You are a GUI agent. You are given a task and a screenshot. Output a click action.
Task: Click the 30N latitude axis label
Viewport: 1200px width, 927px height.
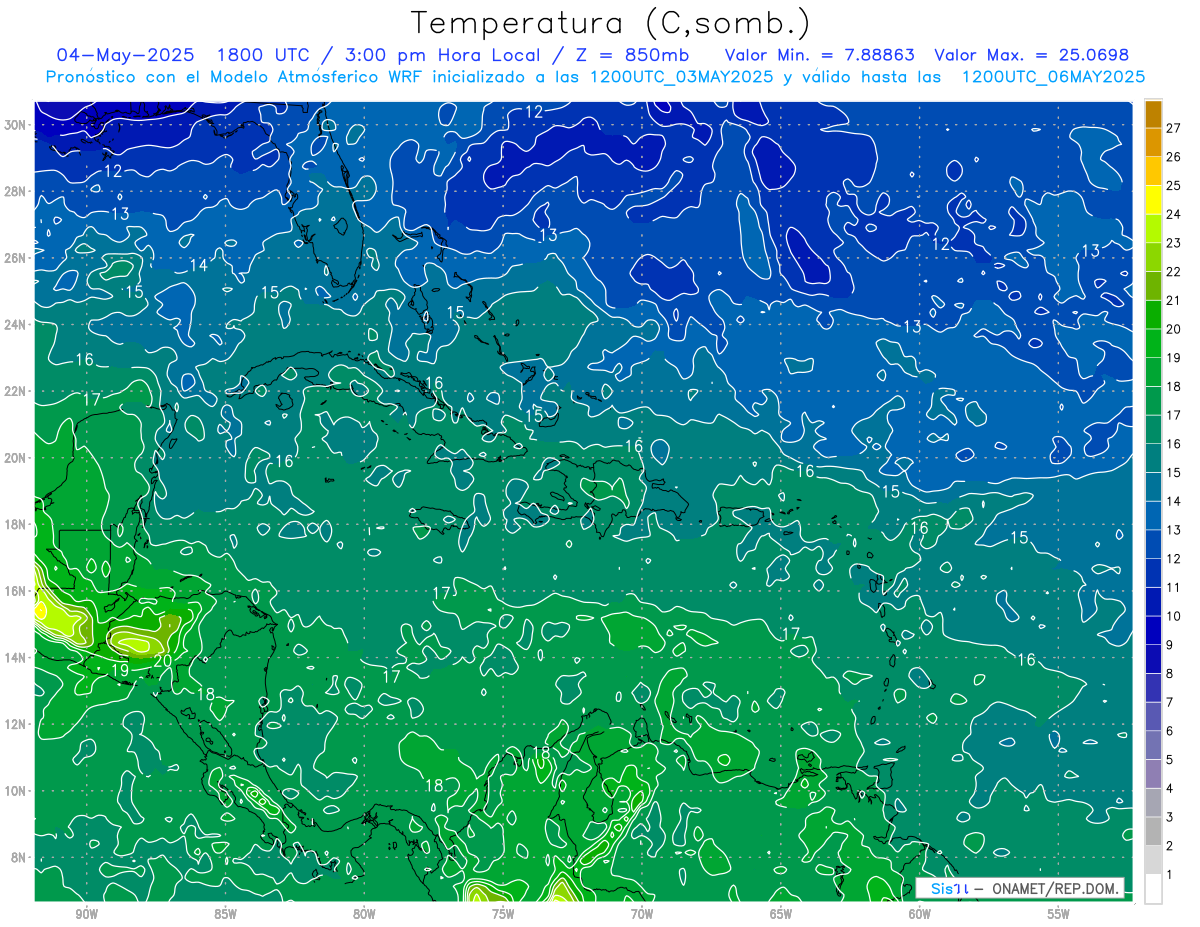coord(17,124)
